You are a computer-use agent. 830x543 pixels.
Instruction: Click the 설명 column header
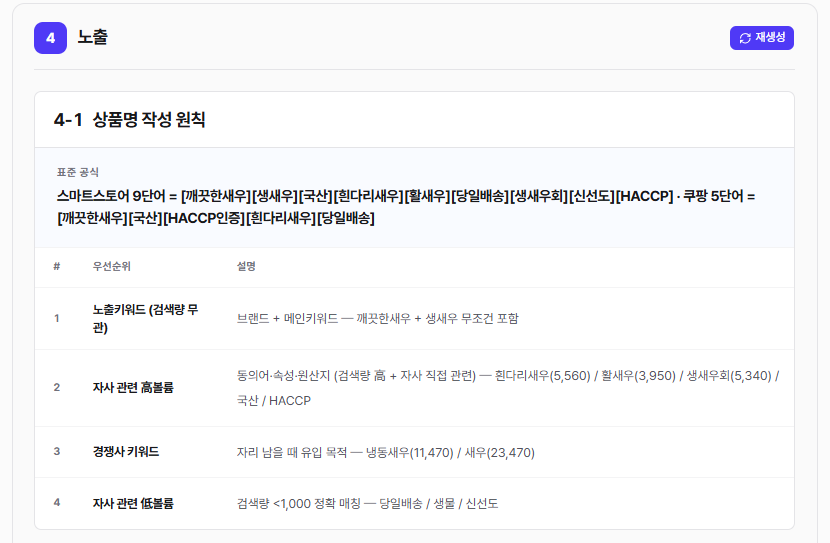coord(246,266)
